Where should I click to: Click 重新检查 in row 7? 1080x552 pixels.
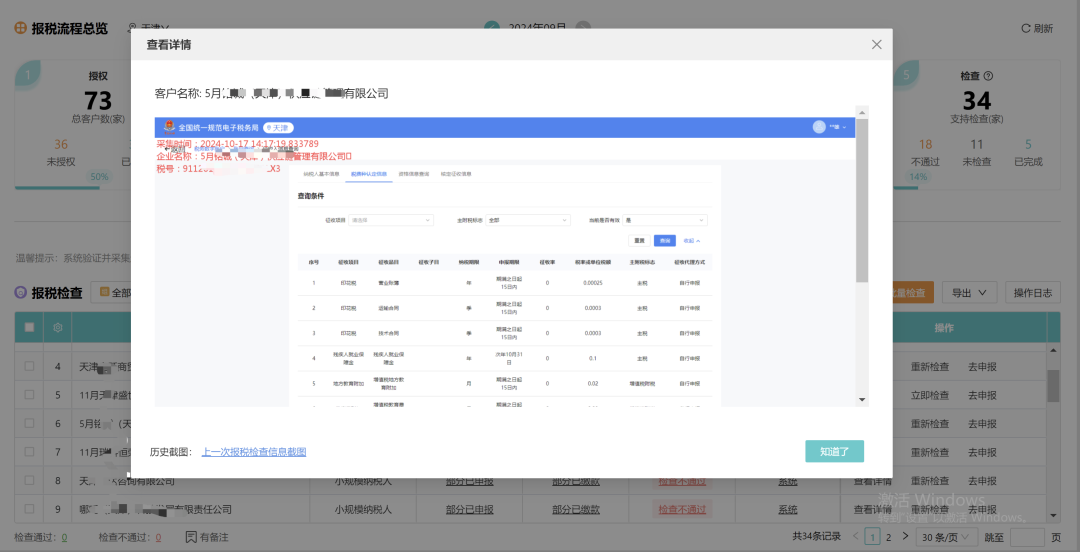[930, 453]
